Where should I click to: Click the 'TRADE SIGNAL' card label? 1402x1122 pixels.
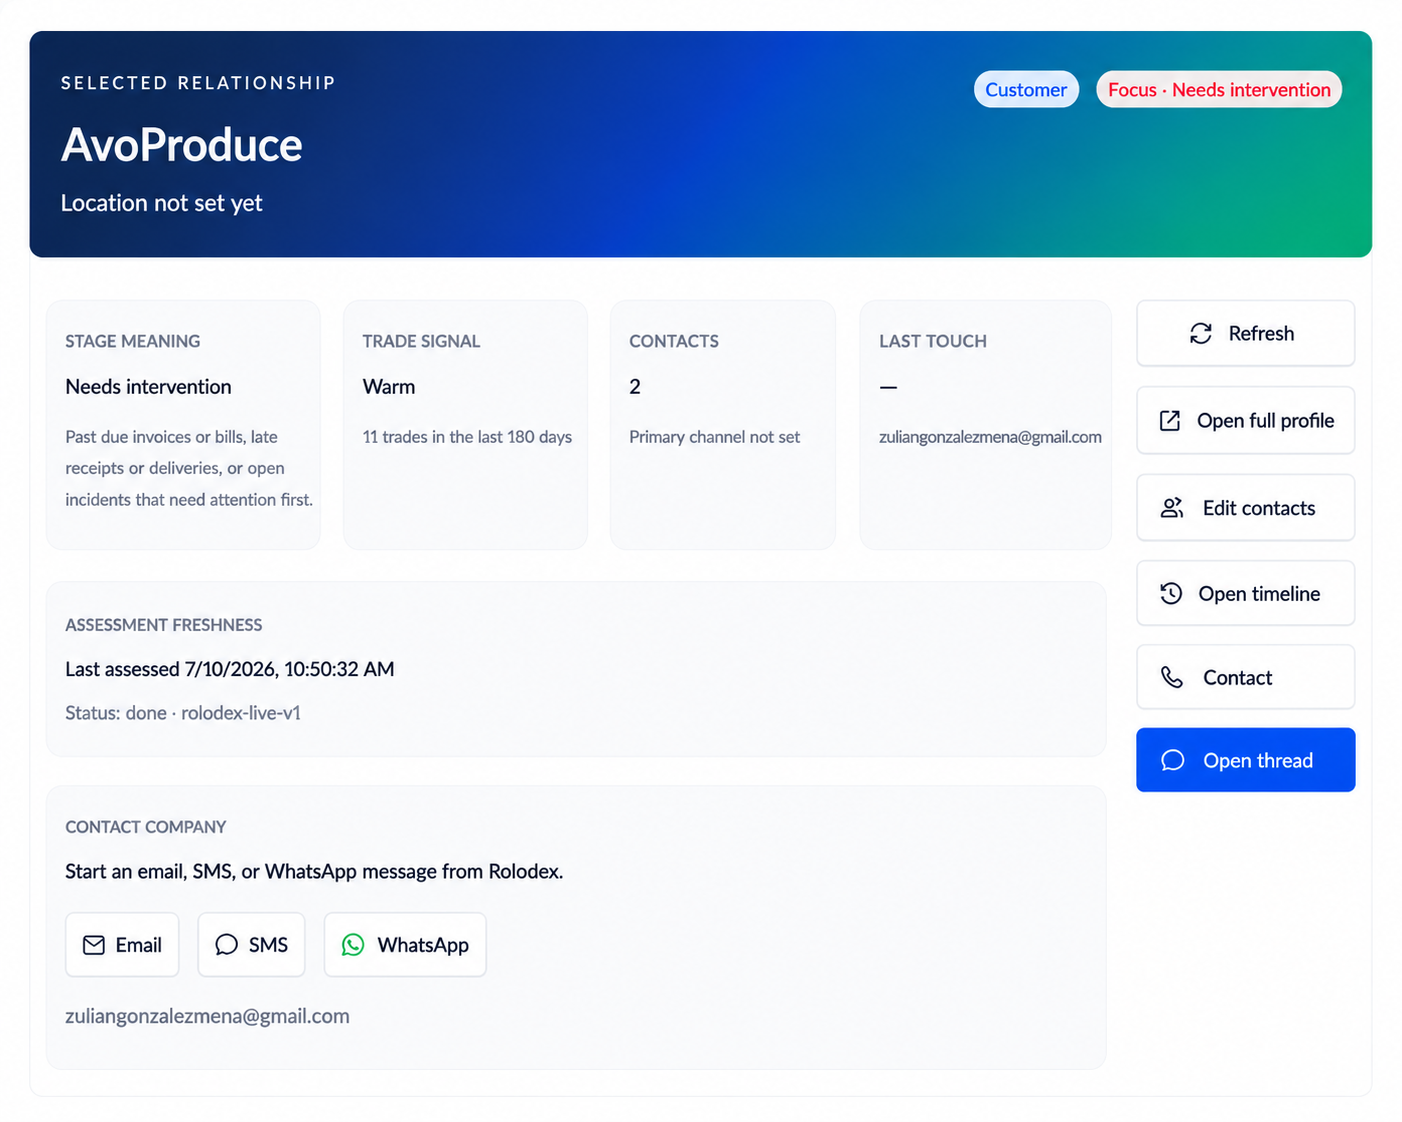[x=421, y=341]
